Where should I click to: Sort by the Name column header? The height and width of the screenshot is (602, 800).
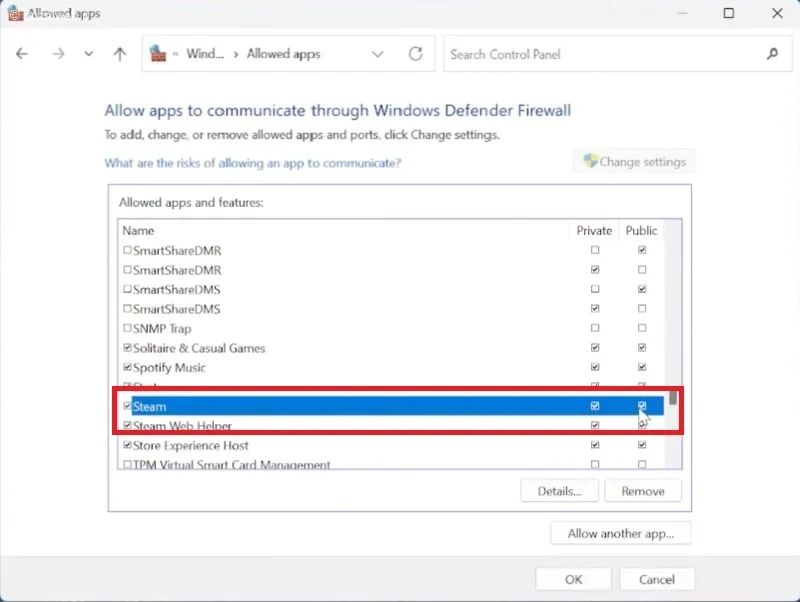(x=138, y=231)
